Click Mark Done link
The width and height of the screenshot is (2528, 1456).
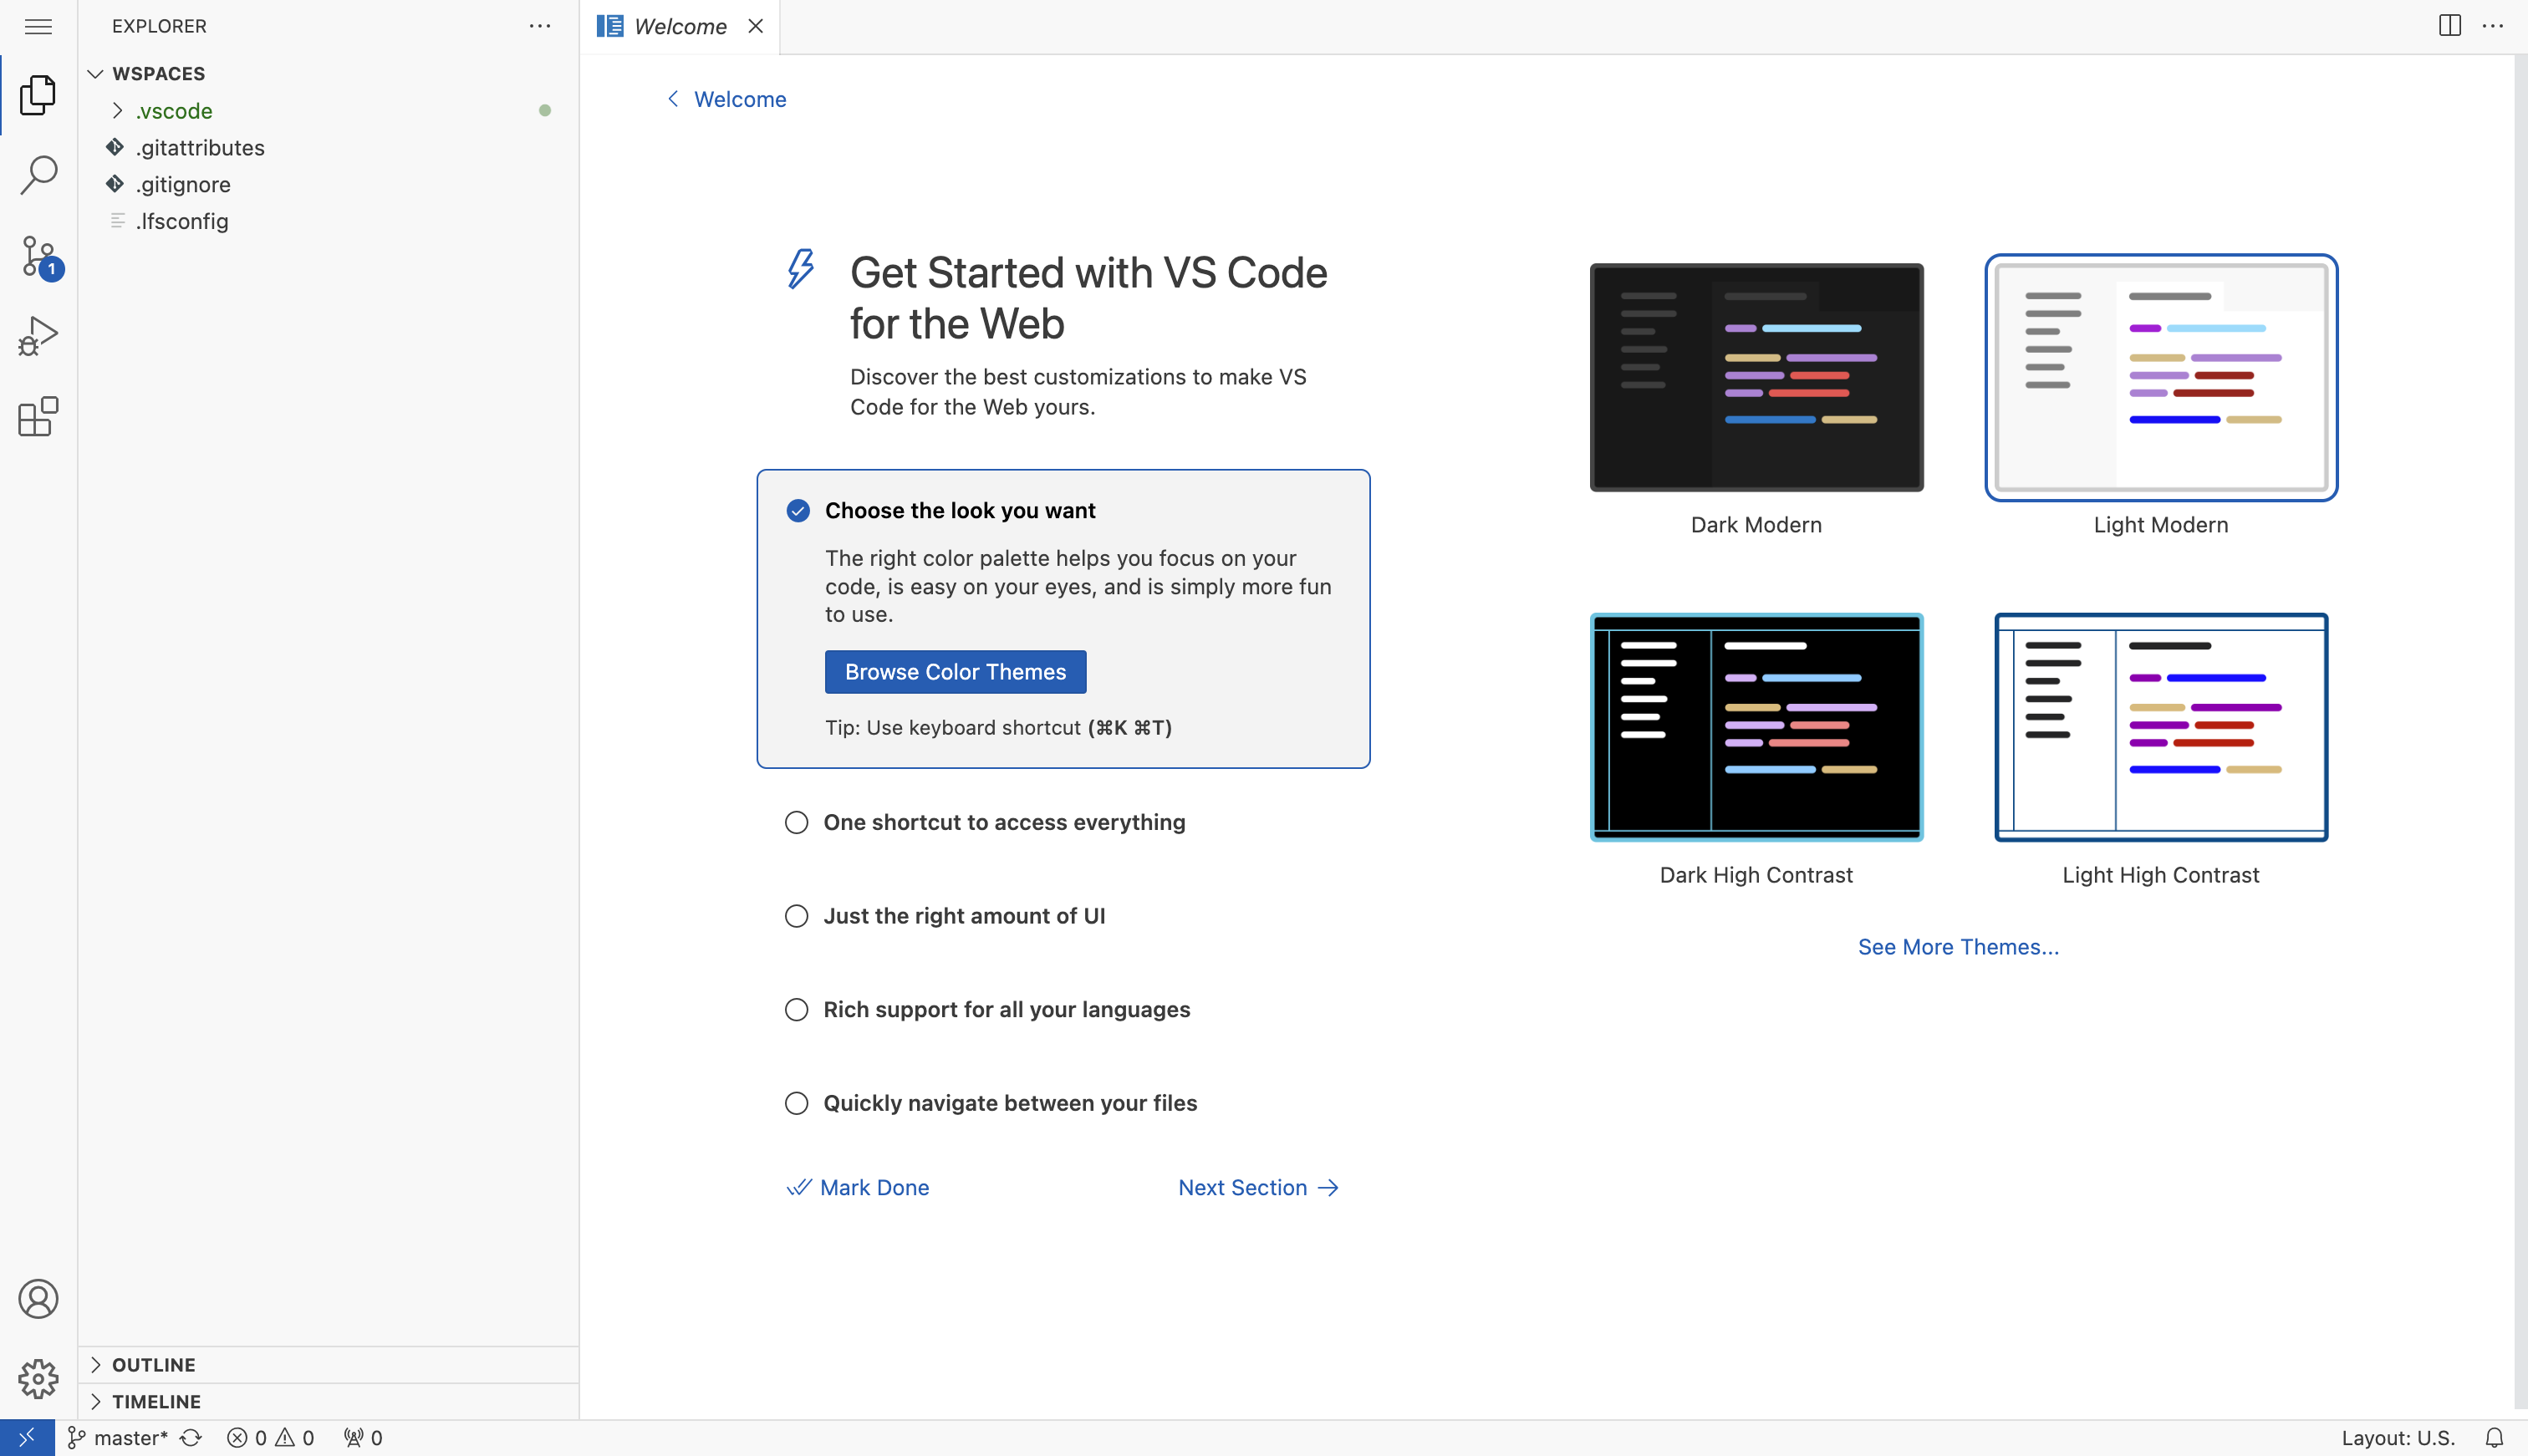coord(858,1187)
